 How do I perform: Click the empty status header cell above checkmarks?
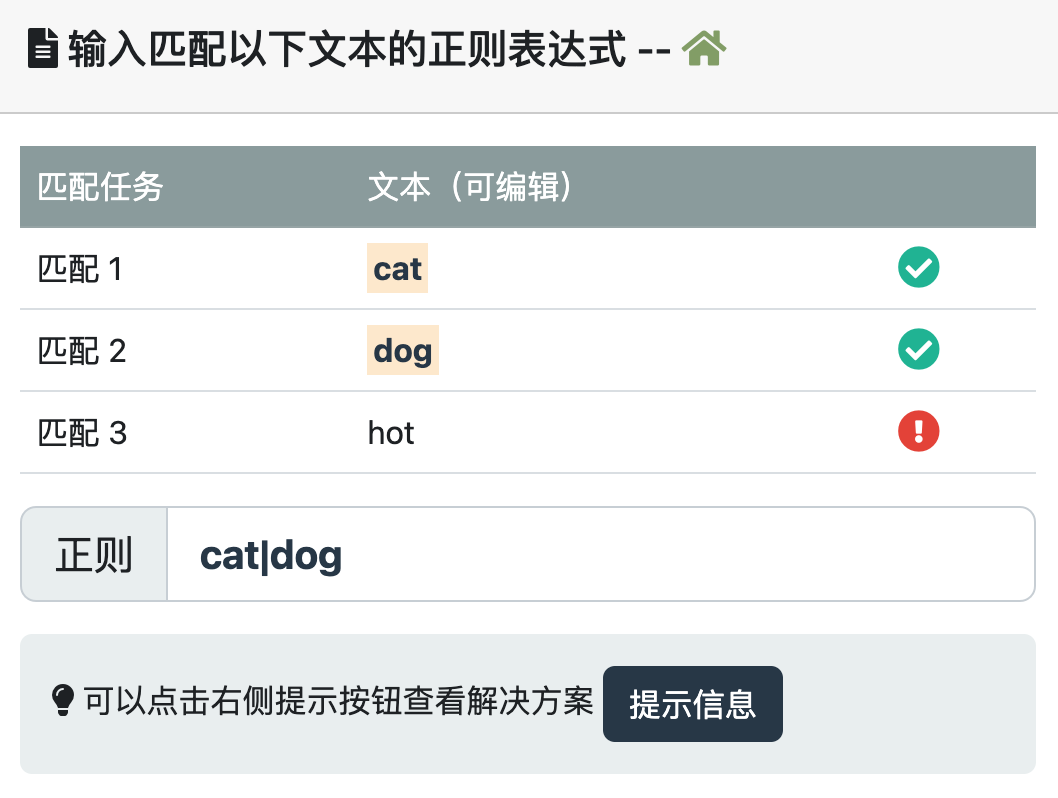click(x=918, y=187)
